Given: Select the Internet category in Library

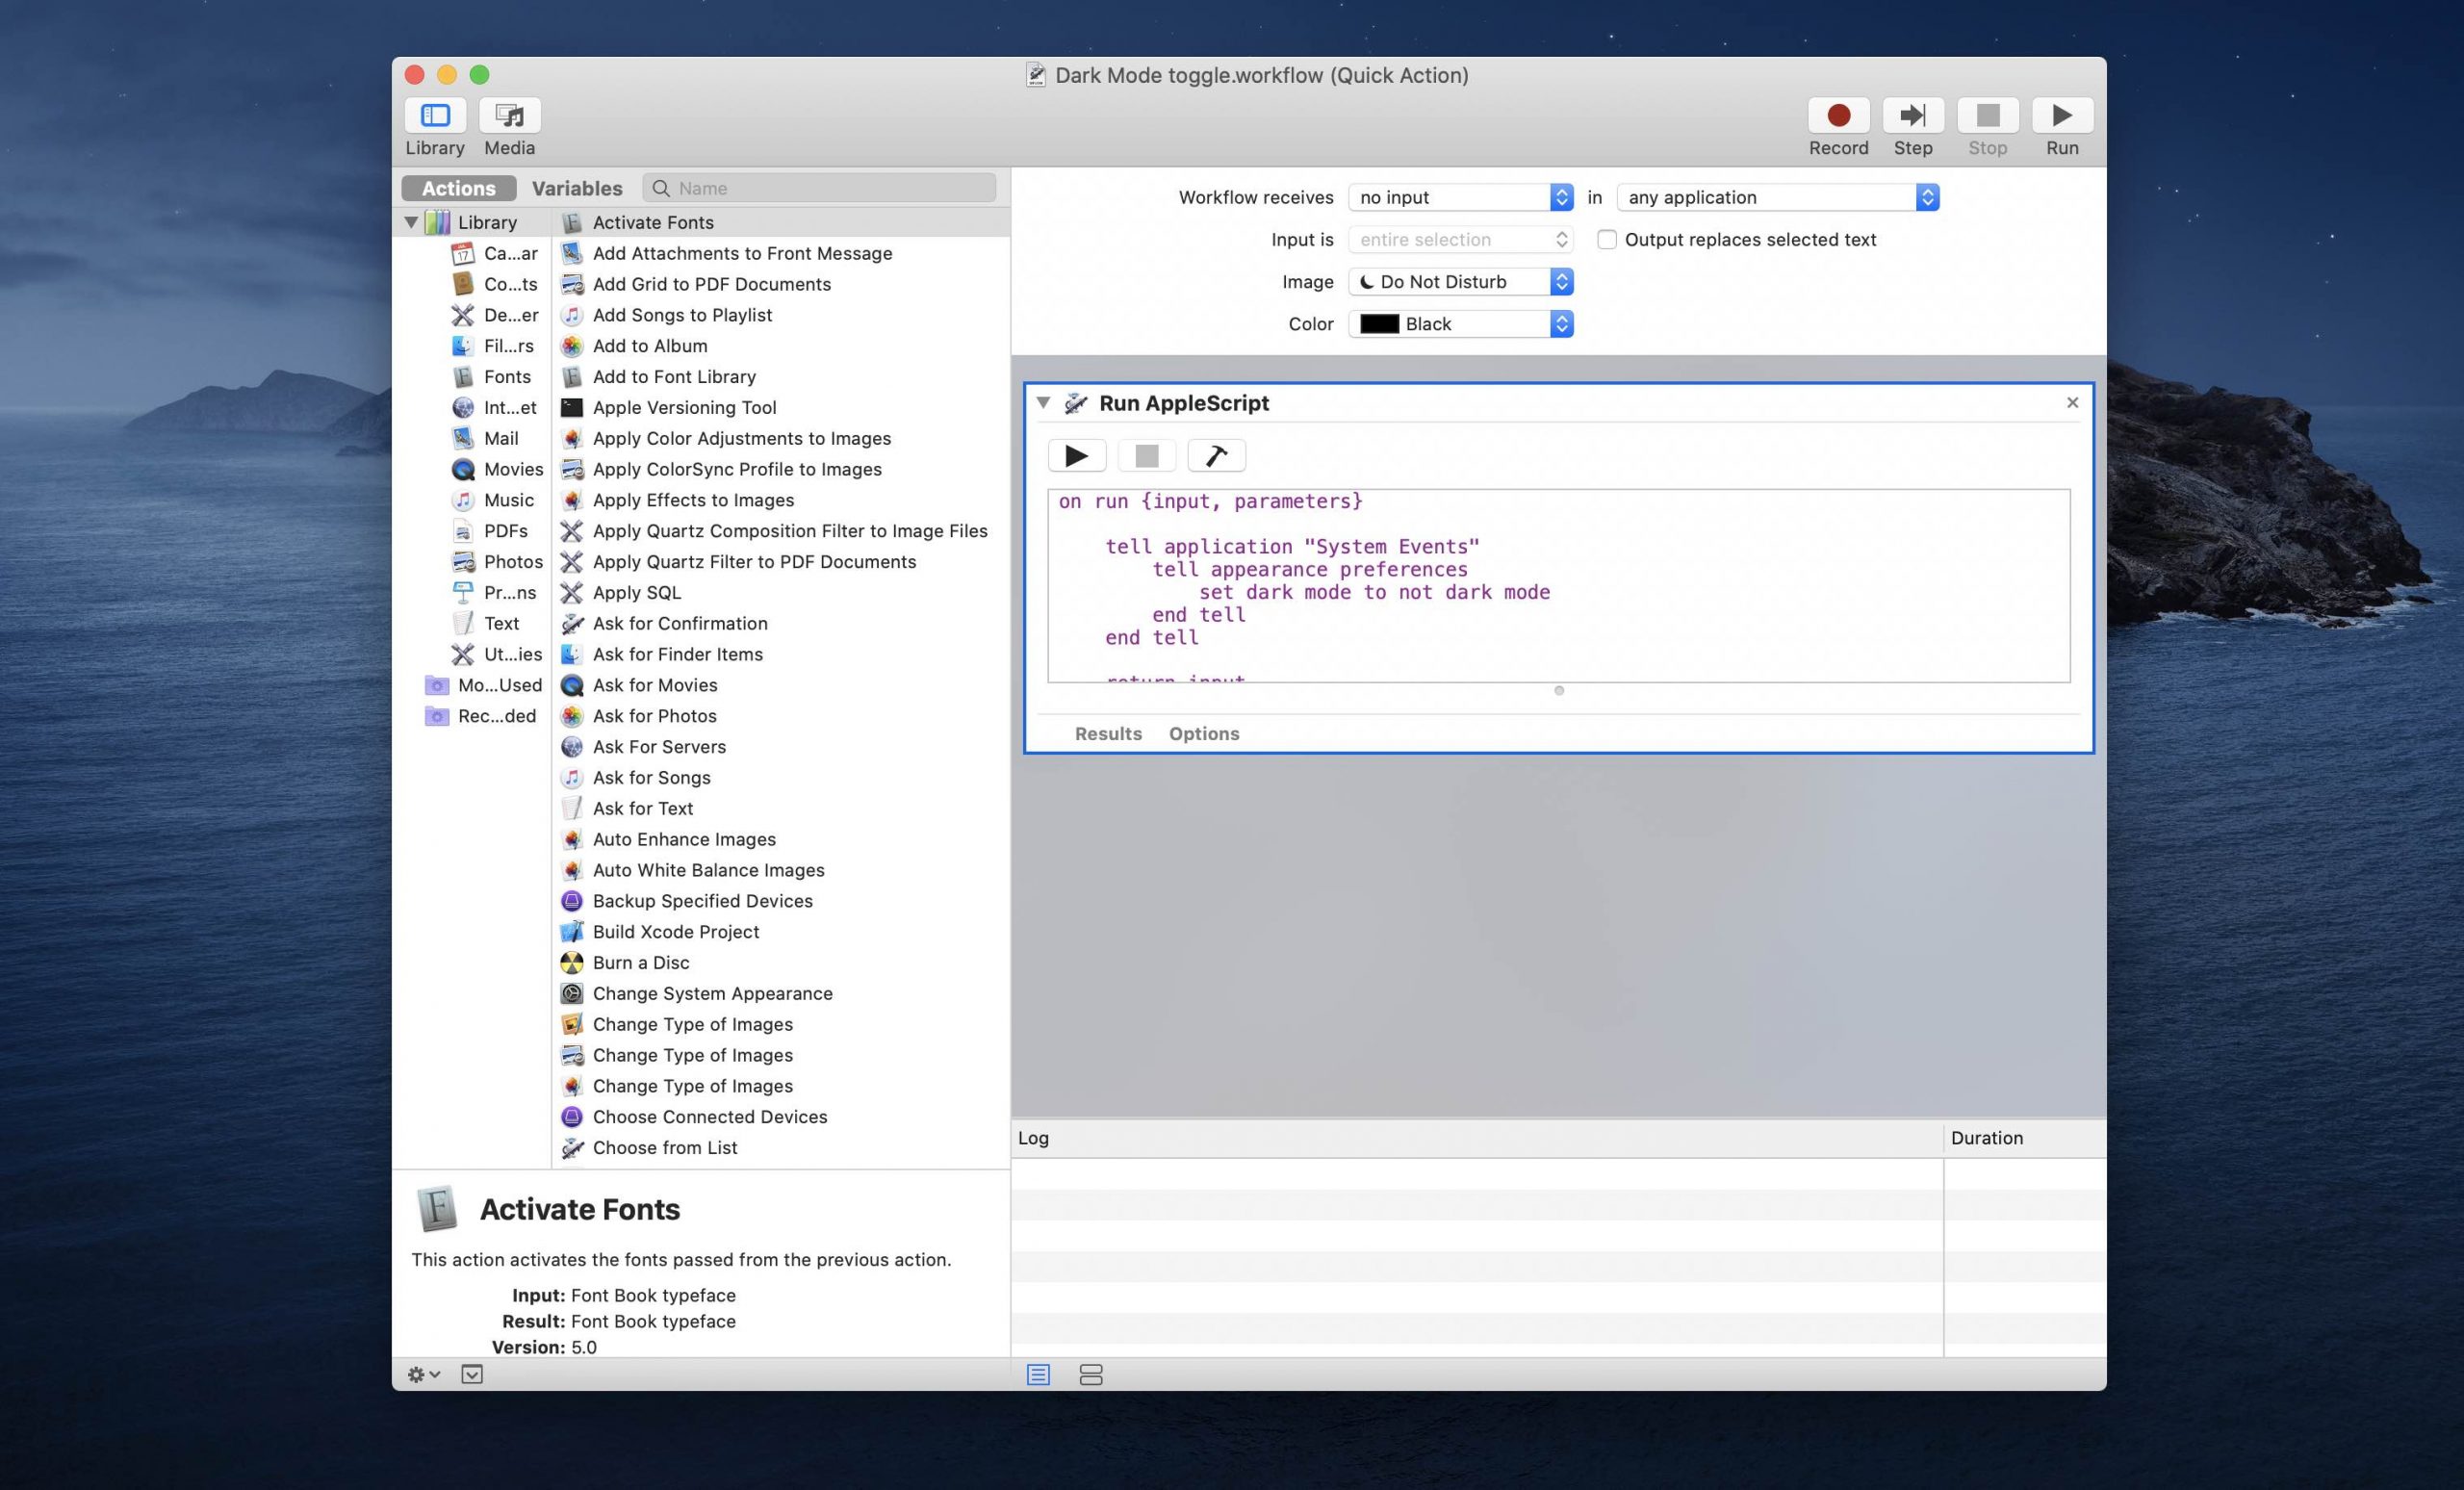Looking at the screenshot, I should coord(495,407).
